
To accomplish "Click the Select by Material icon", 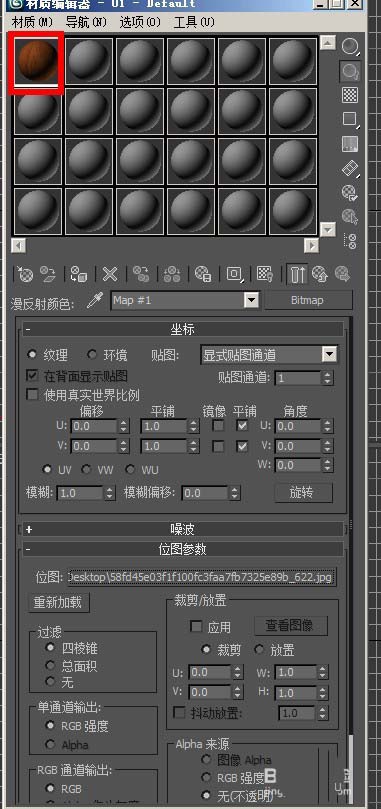I will [x=351, y=217].
